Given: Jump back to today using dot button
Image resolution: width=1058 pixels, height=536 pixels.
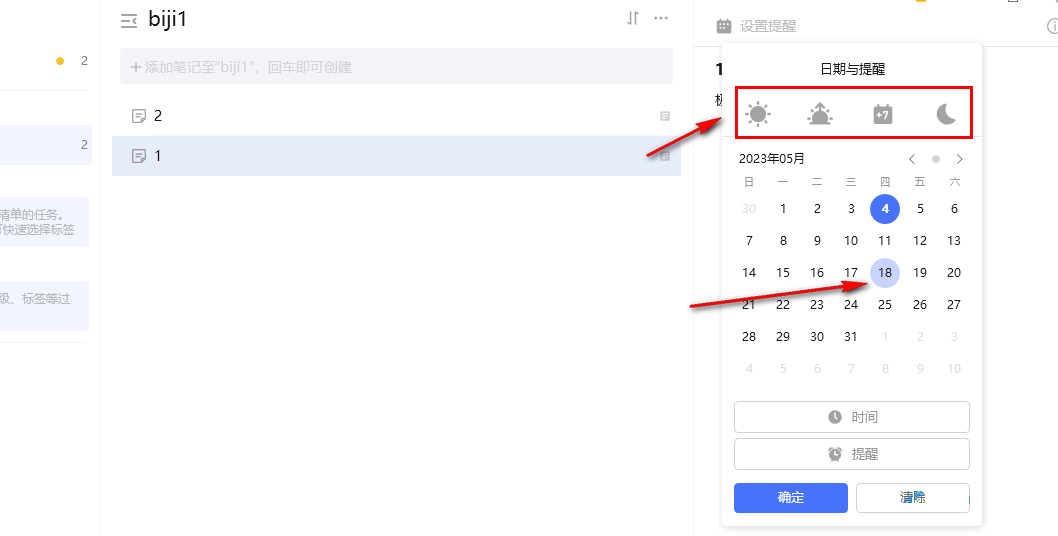Looking at the screenshot, I should point(936,159).
